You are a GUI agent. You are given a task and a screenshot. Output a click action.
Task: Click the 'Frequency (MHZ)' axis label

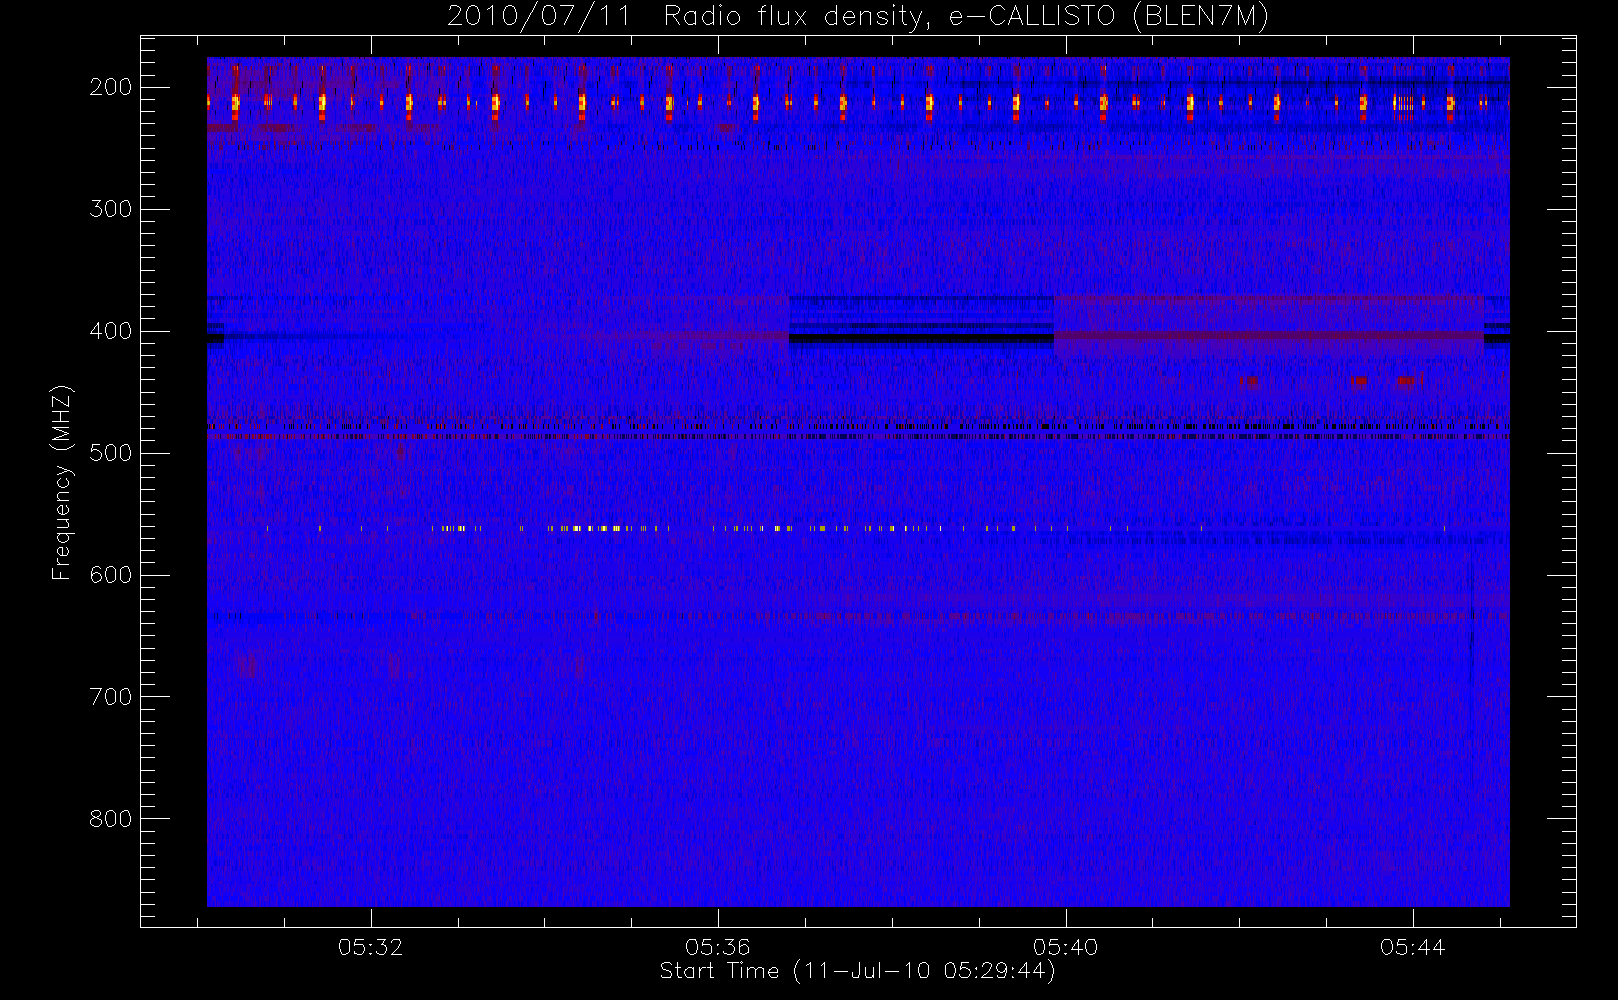click(62, 482)
